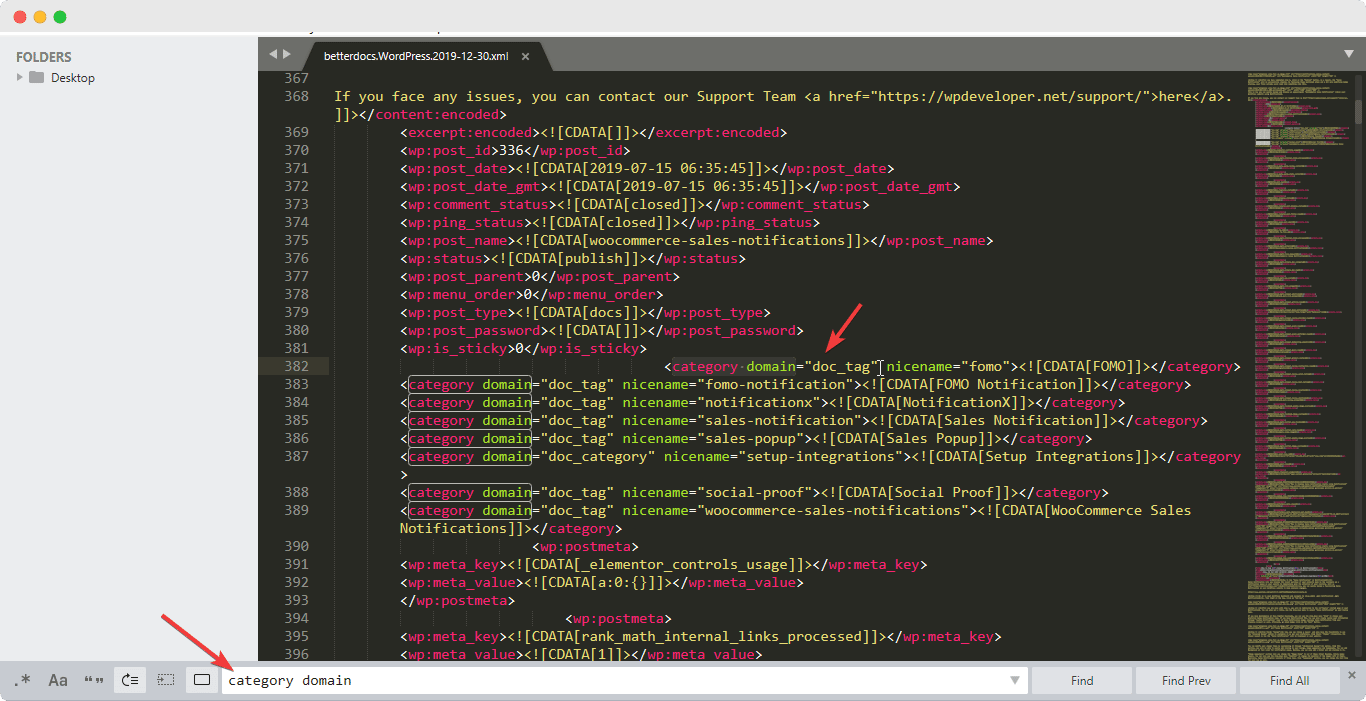The image size is (1366, 701).
Task: Select the in-selection search icon
Action: click(x=164, y=679)
